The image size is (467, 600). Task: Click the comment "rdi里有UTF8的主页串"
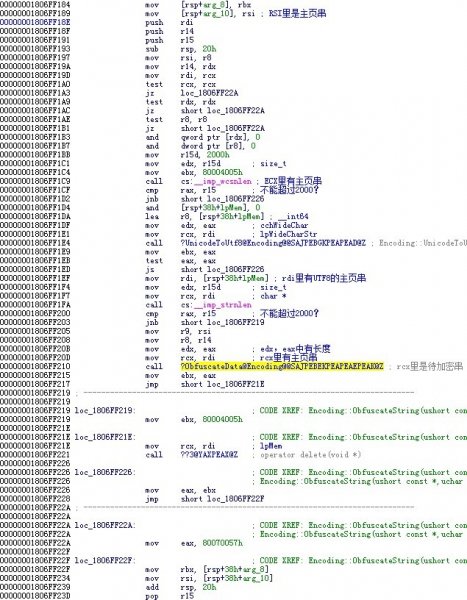pos(323,278)
